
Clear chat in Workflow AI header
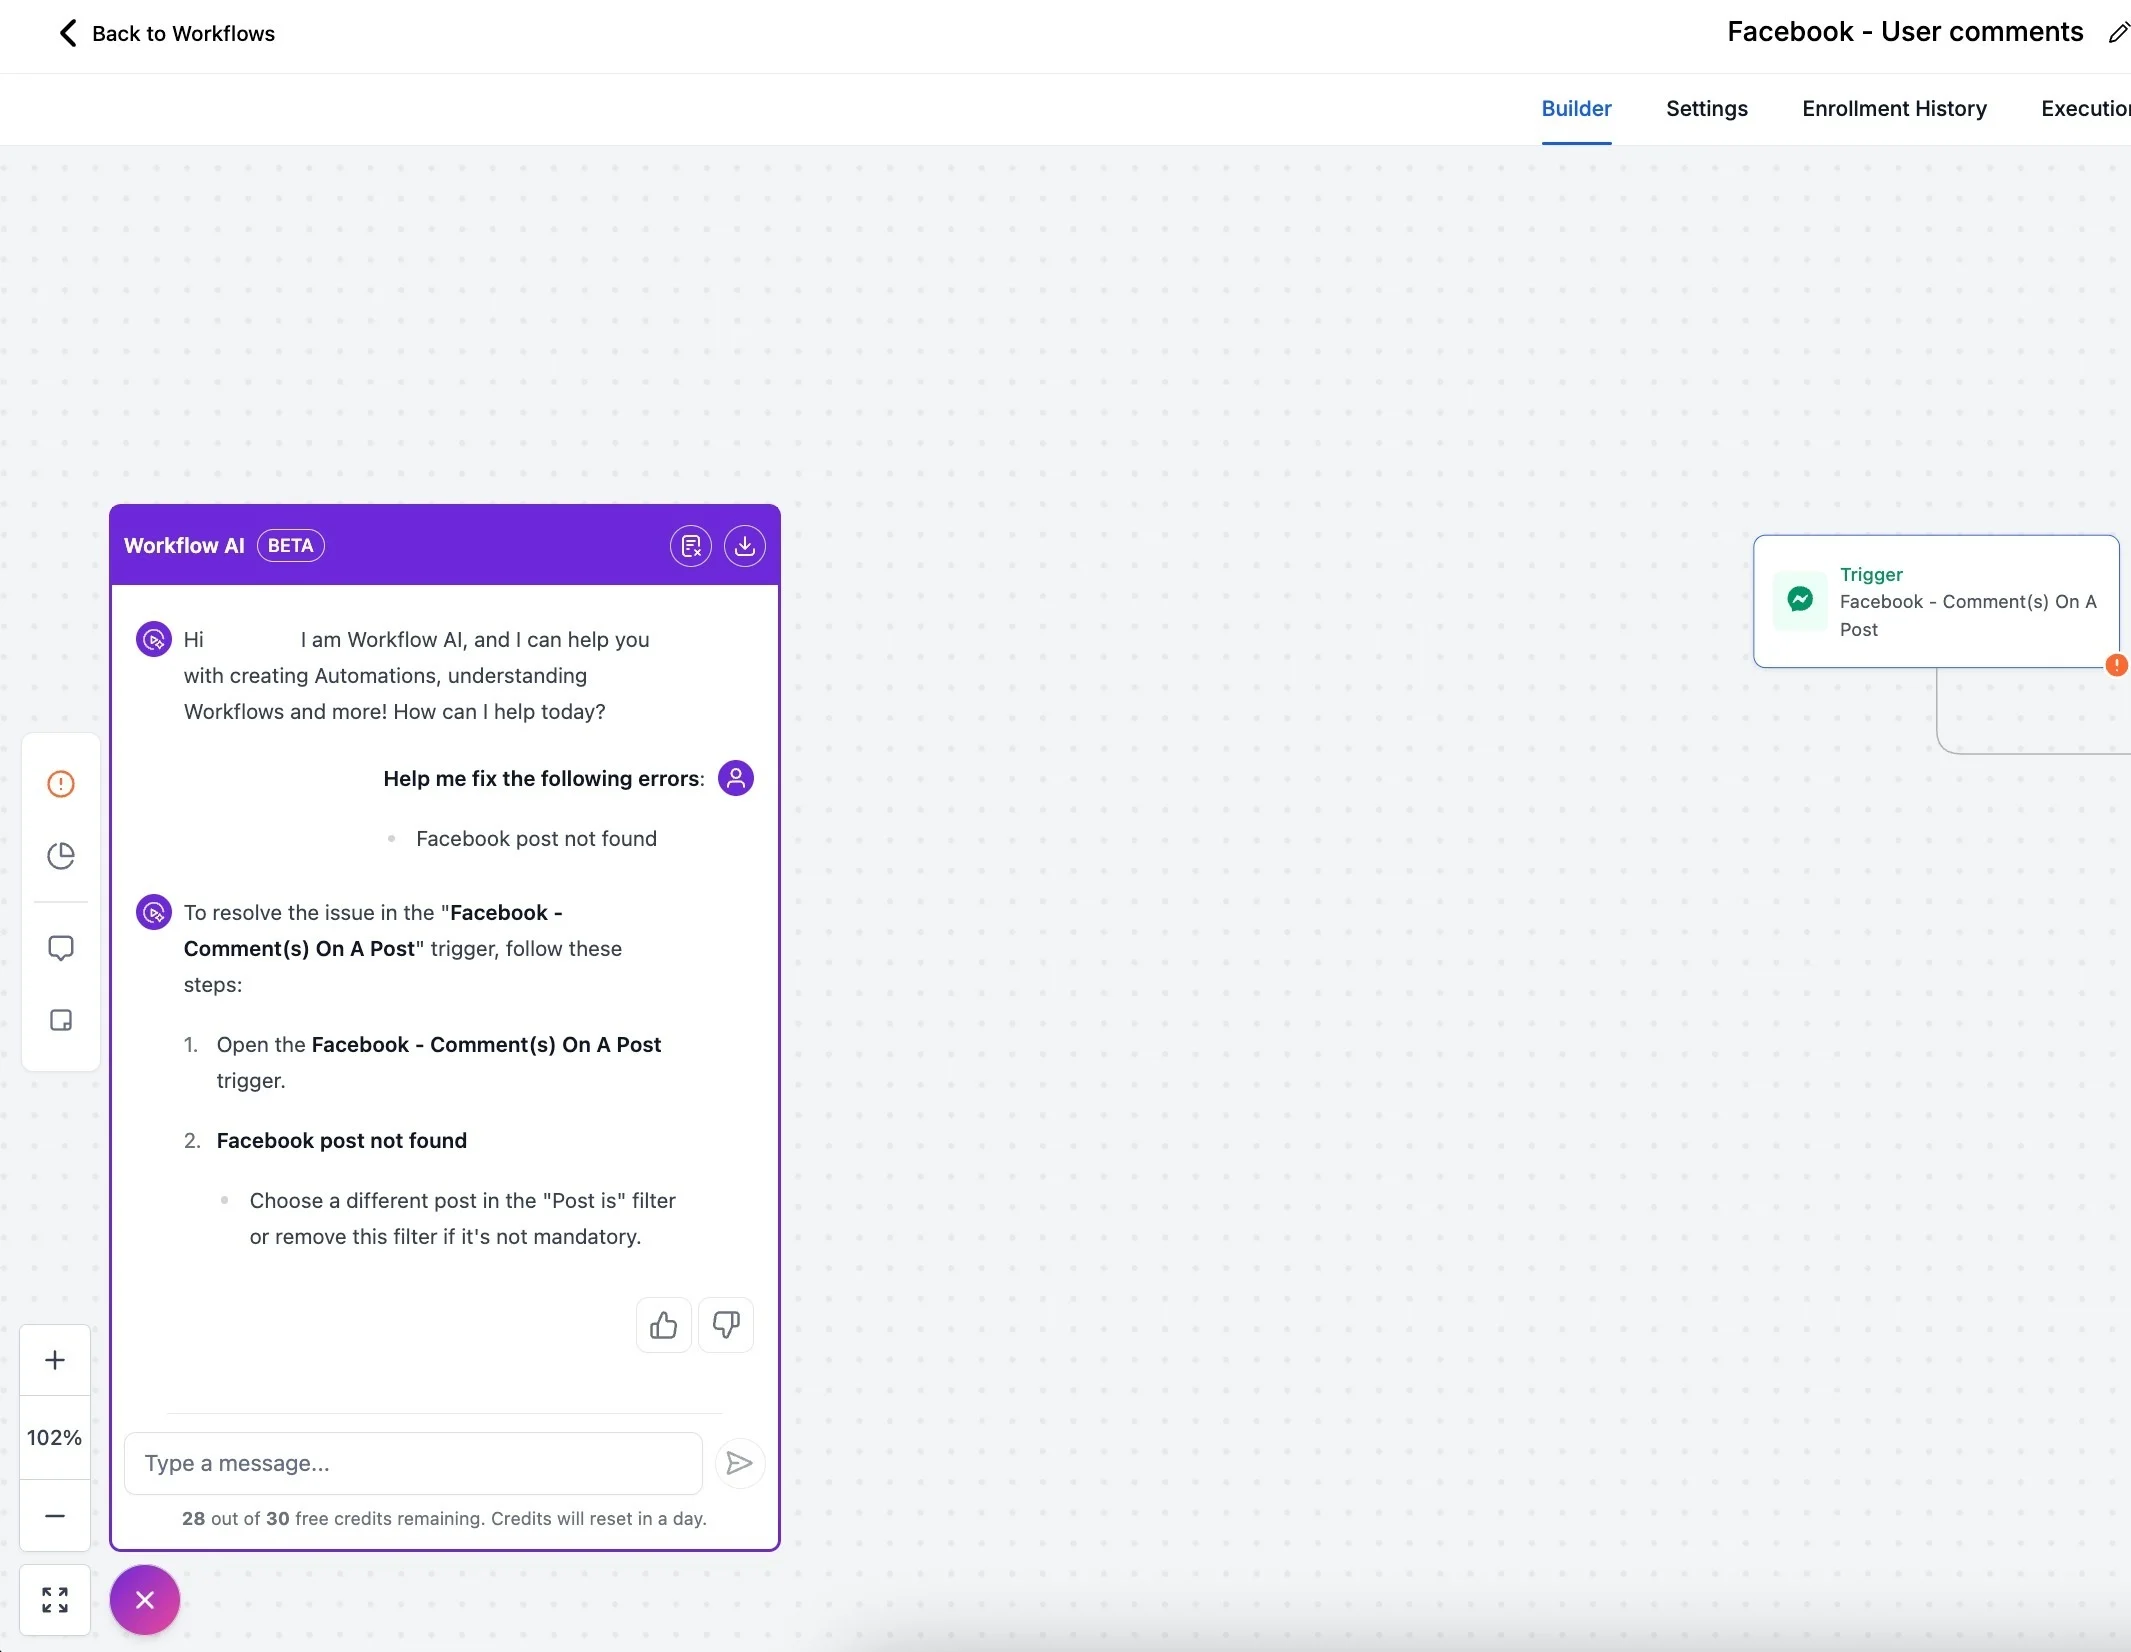691,546
